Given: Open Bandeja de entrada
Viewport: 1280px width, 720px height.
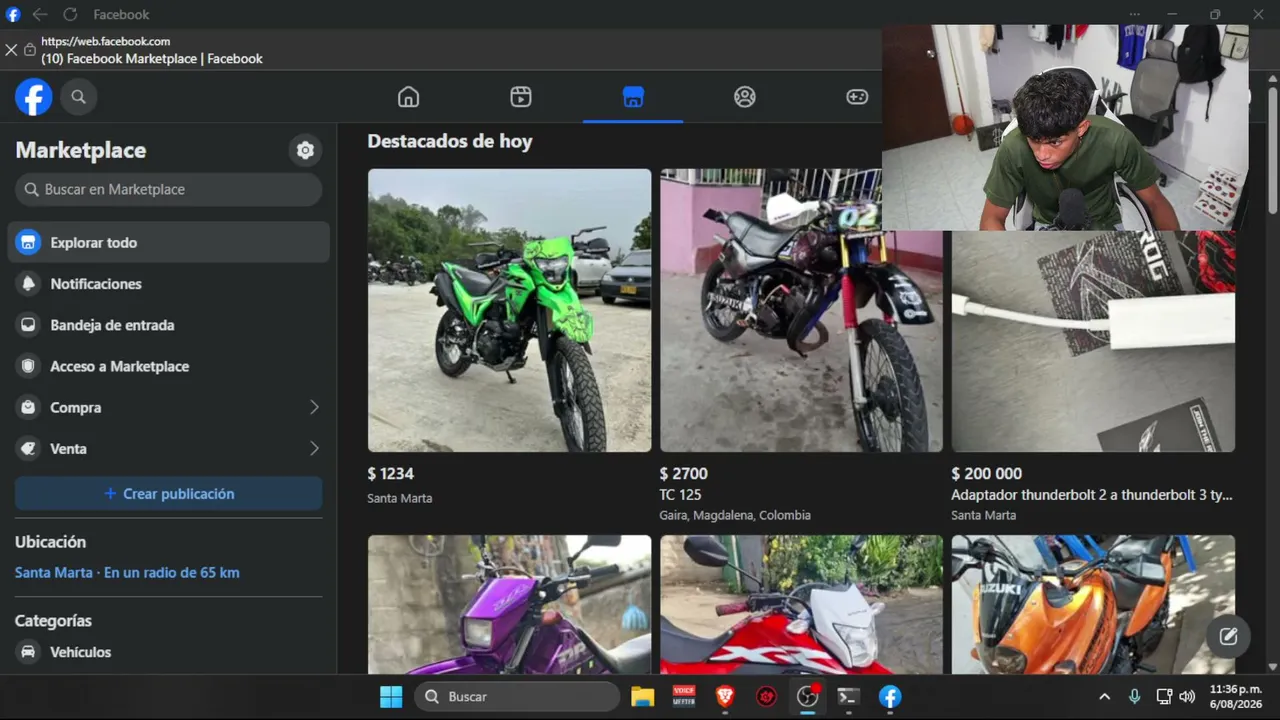Looking at the screenshot, I should [168, 325].
